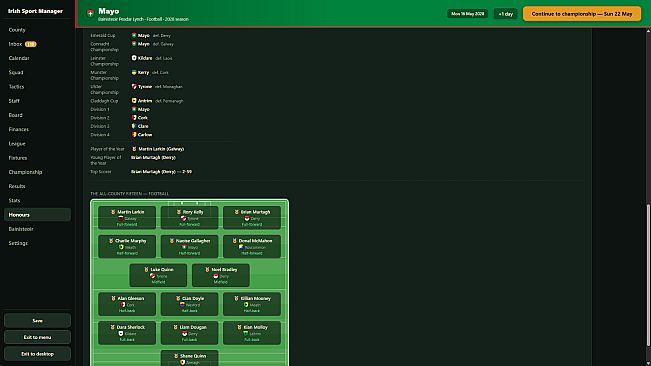This screenshot has width=651, height=366.
Task: Select the Honours sidebar item
Action: pyautogui.click(x=37, y=215)
